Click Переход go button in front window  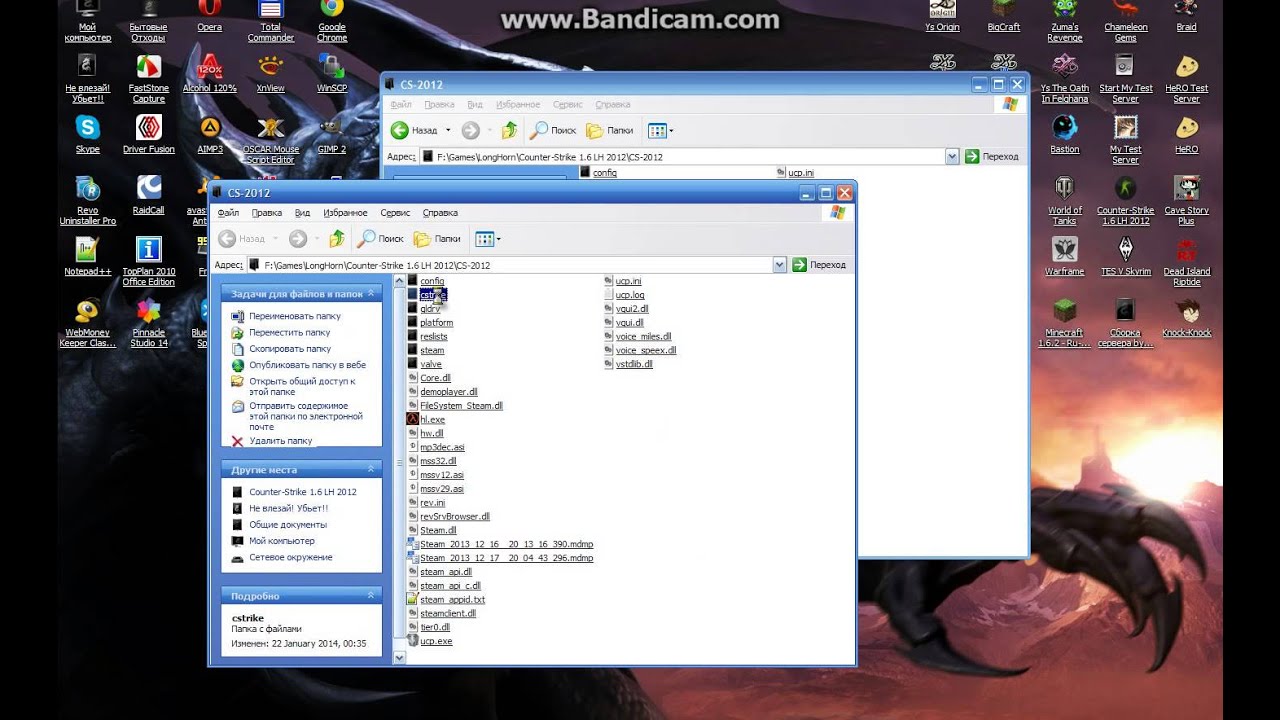click(819, 265)
